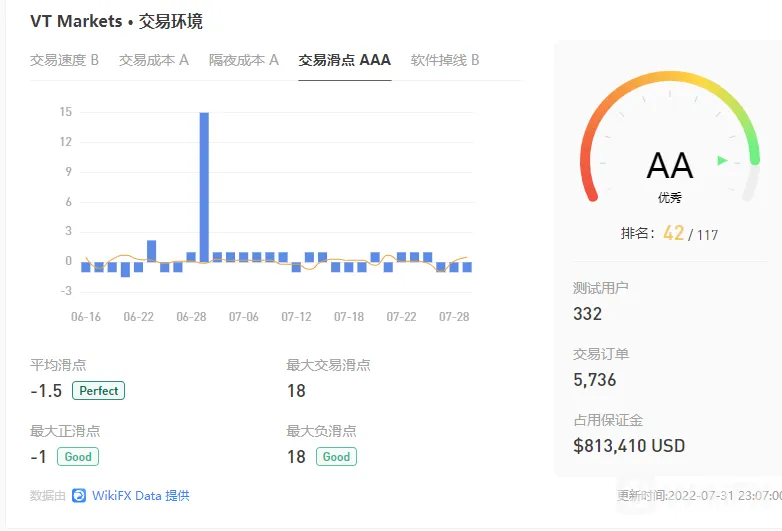Click the ranking number 42

pos(673,233)
